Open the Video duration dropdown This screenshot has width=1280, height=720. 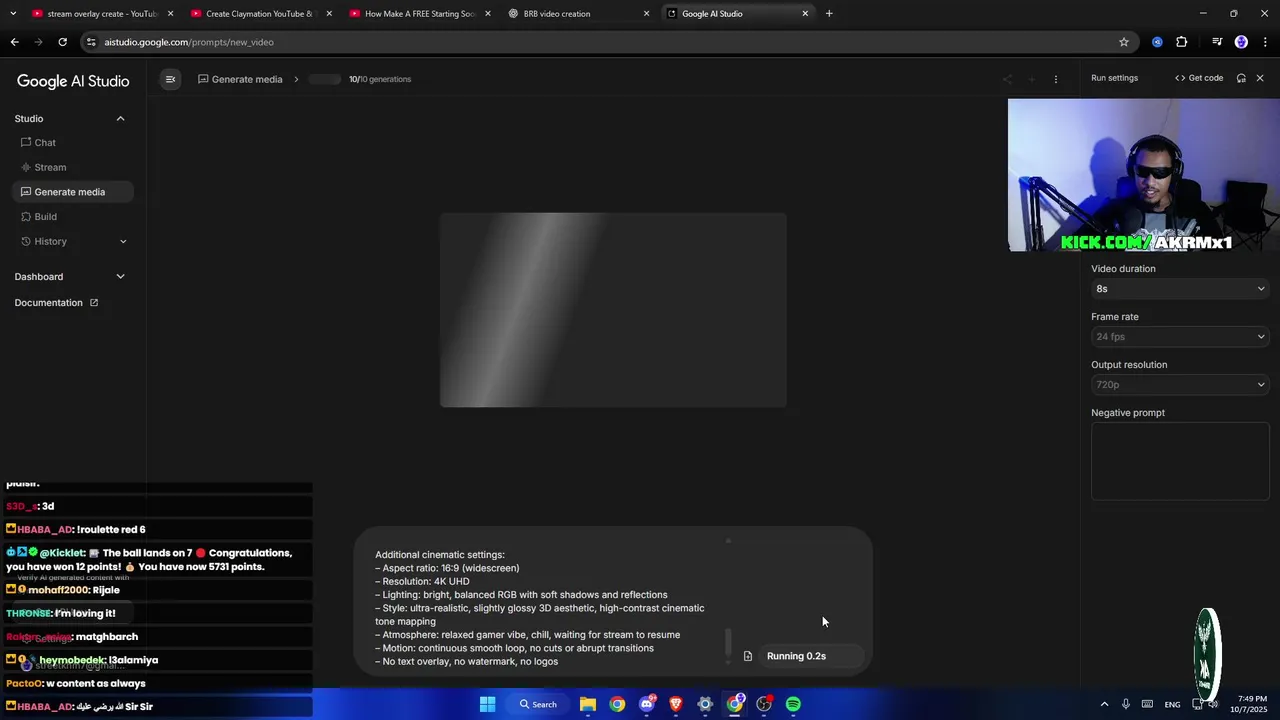coord(1180,289)
